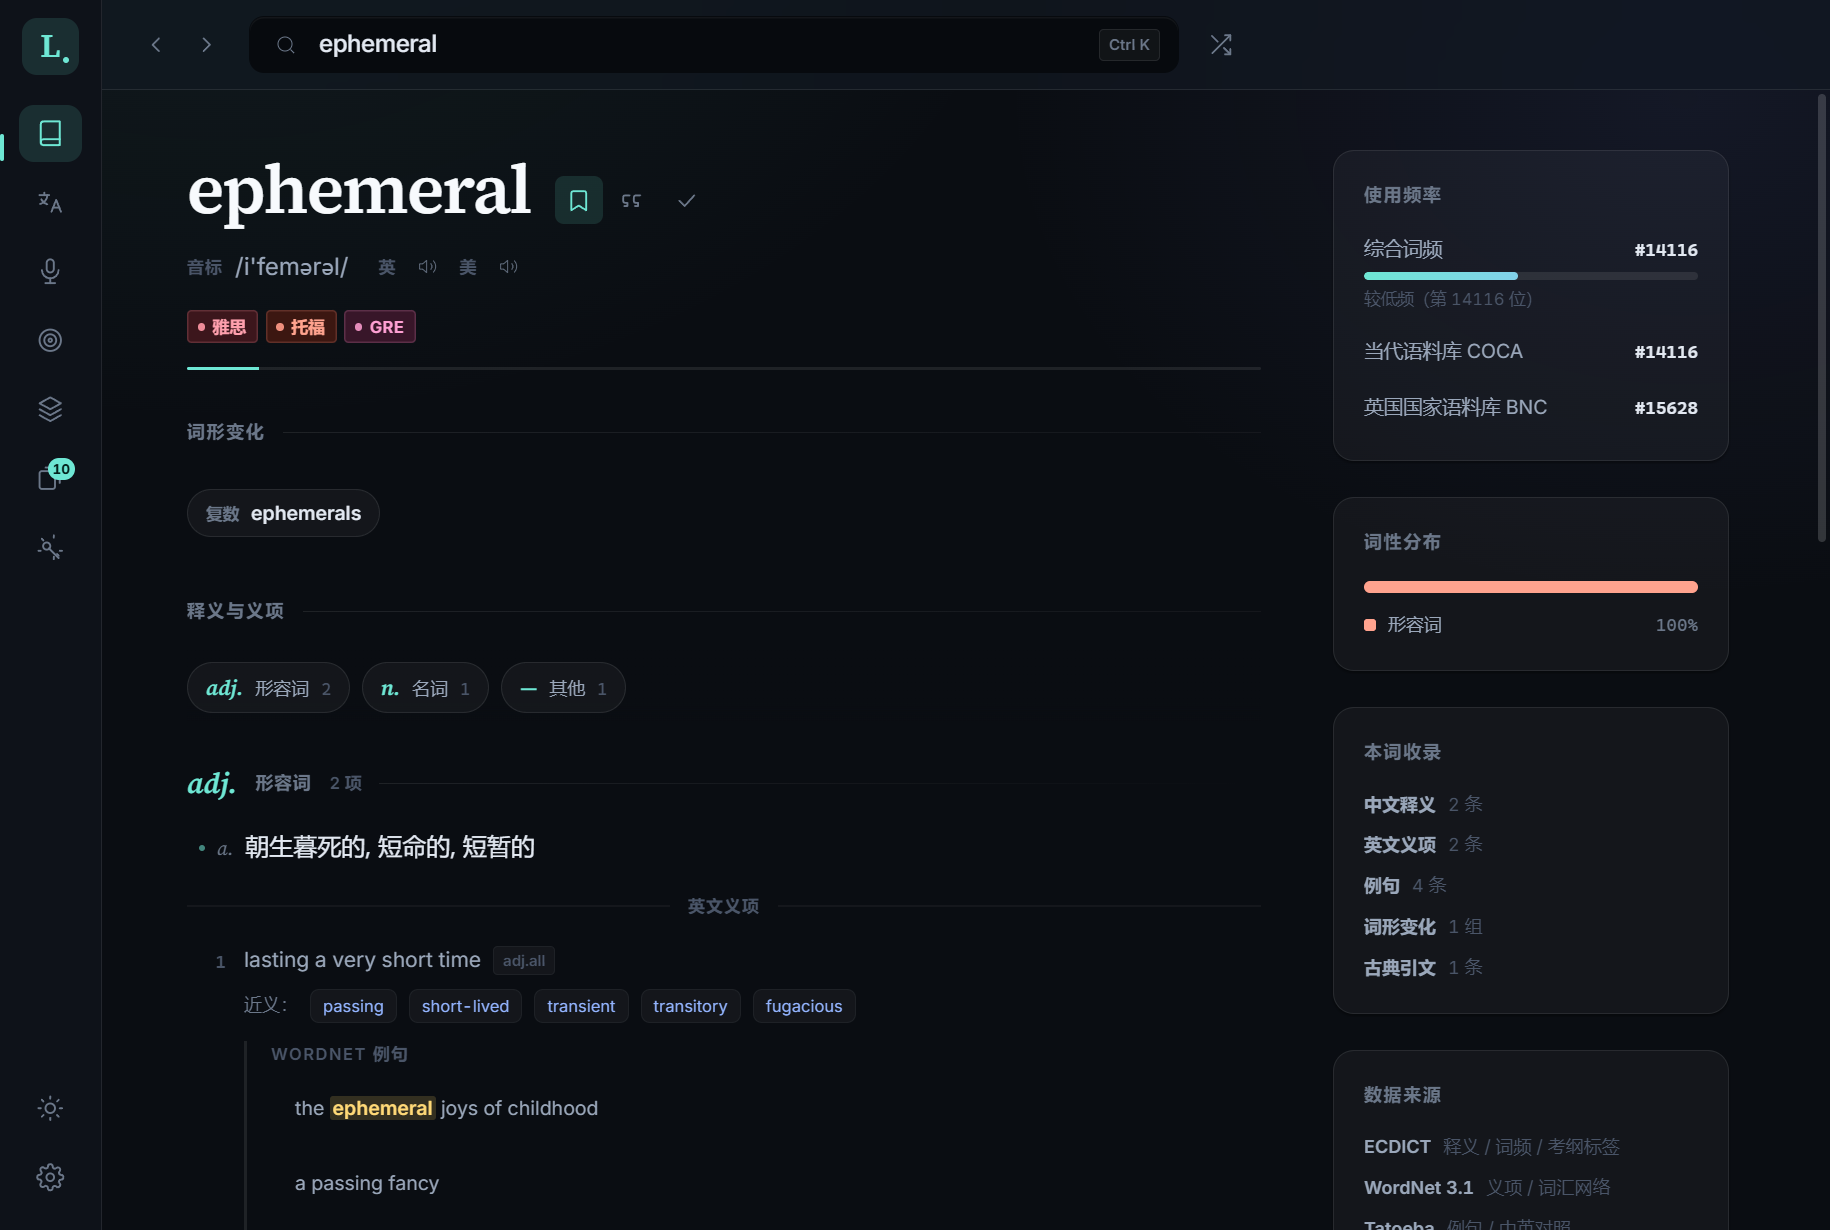Open the synonym short-lived
The image size is (1830, 1230).
(465, 1006)
